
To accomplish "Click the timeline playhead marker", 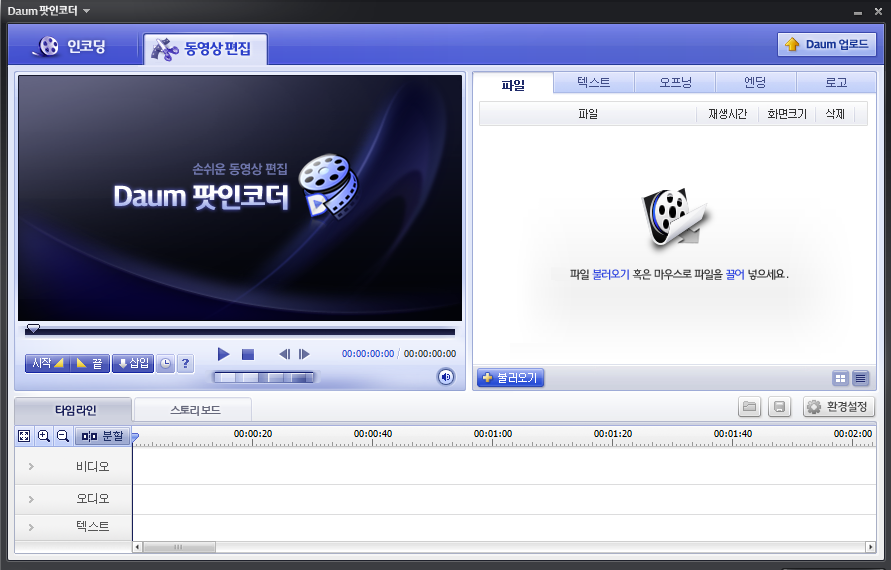I will pos(135,437).
